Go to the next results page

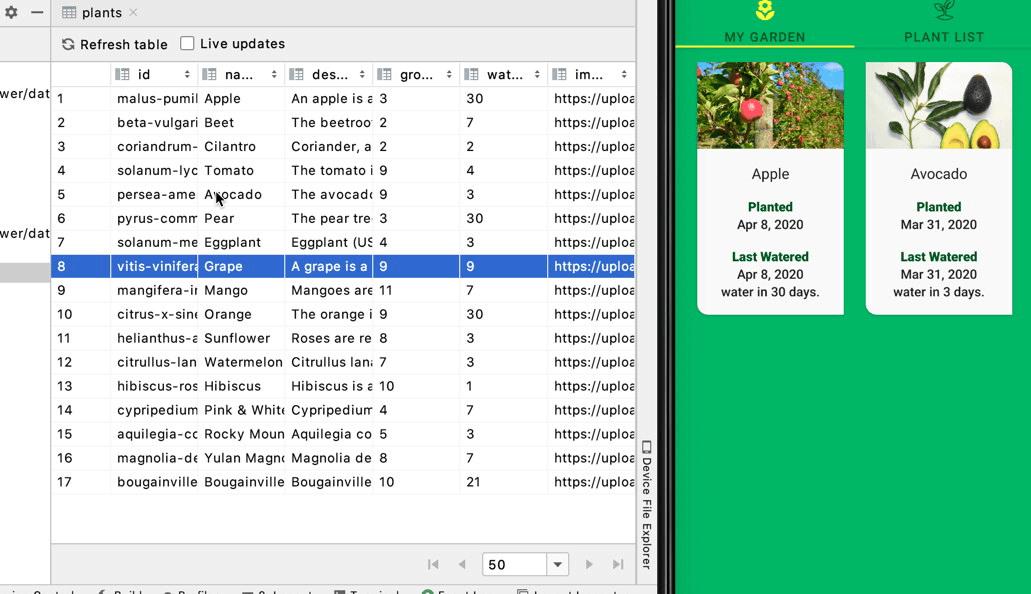click(589, 564)
